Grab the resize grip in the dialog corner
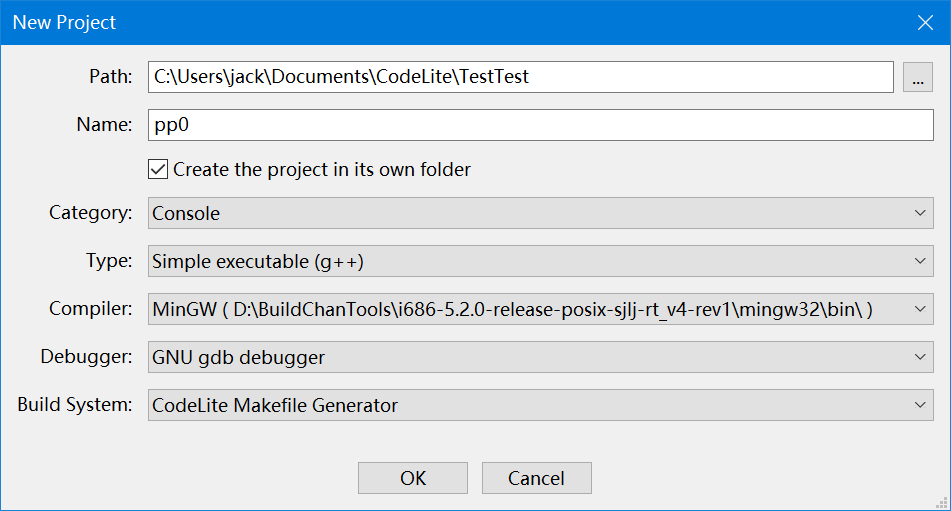Screen dimensions: 951x511 point(941,501)
